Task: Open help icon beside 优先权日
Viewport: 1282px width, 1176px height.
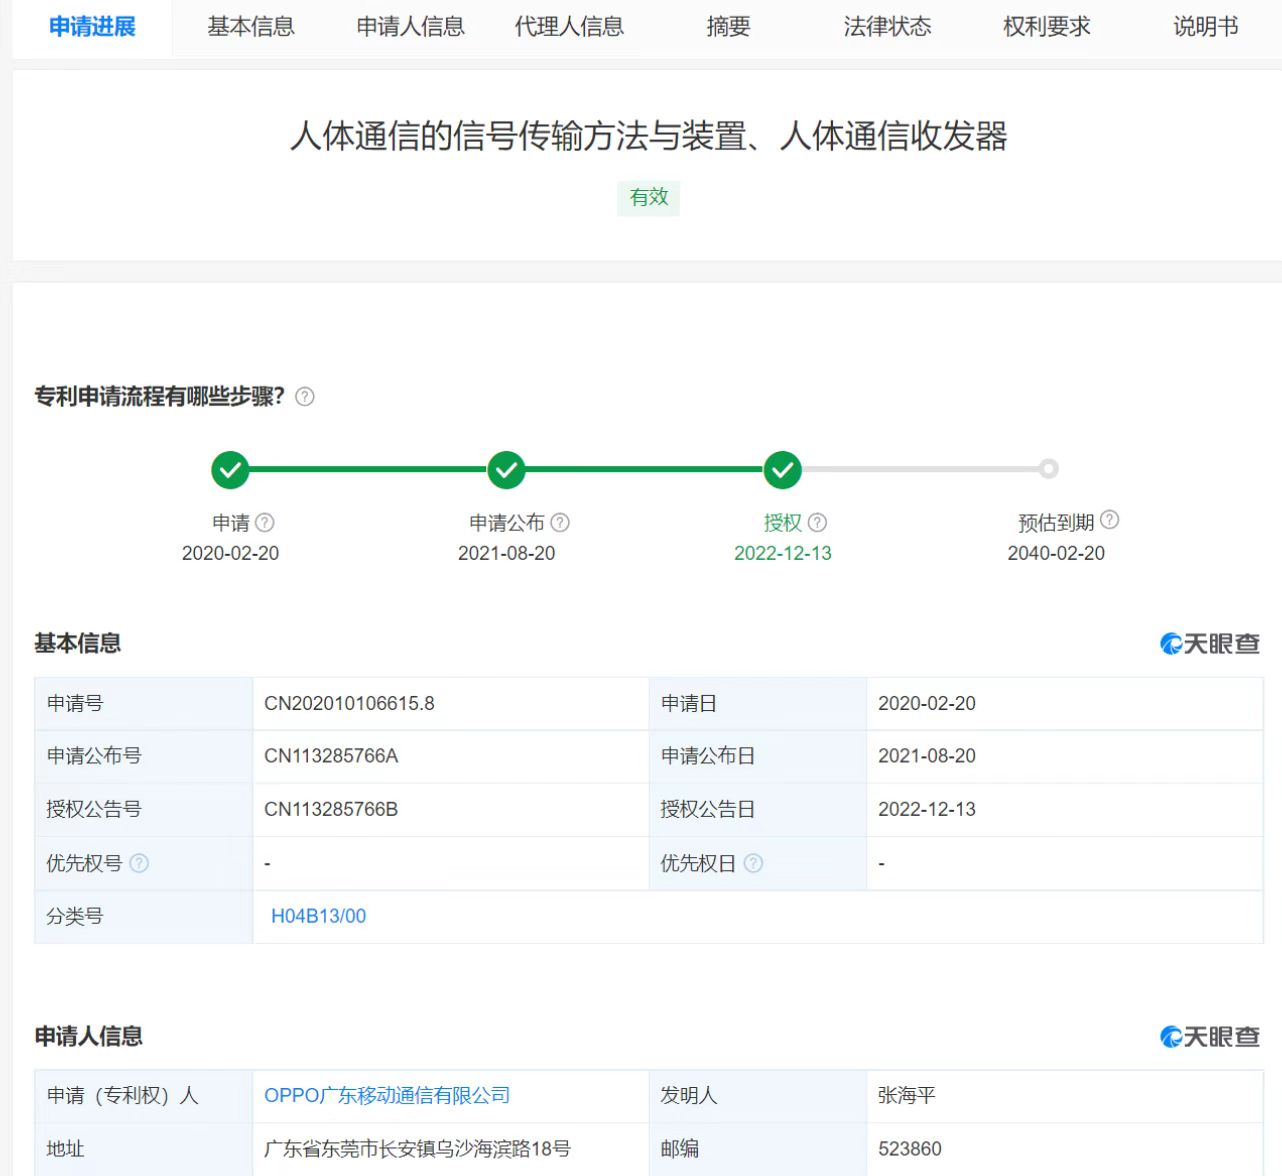Action: 753,863
